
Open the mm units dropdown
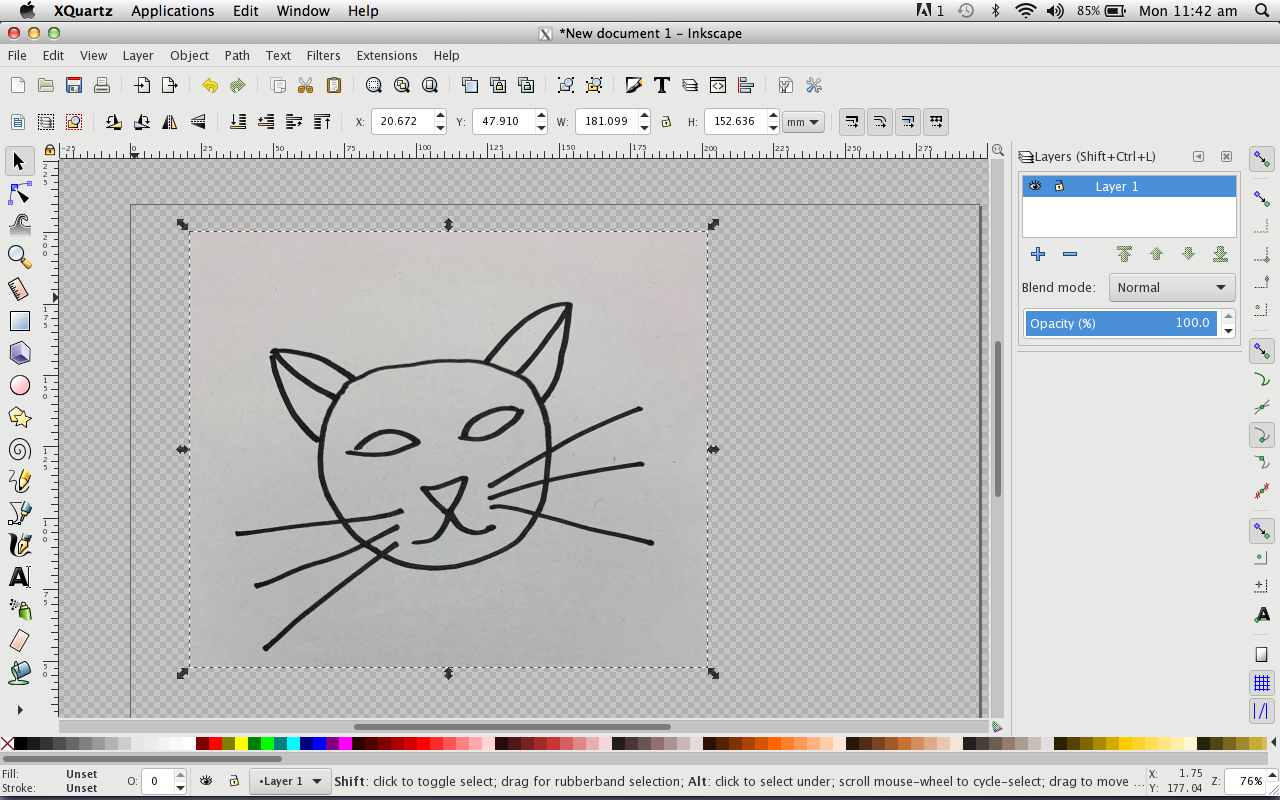tap(803, 122)
